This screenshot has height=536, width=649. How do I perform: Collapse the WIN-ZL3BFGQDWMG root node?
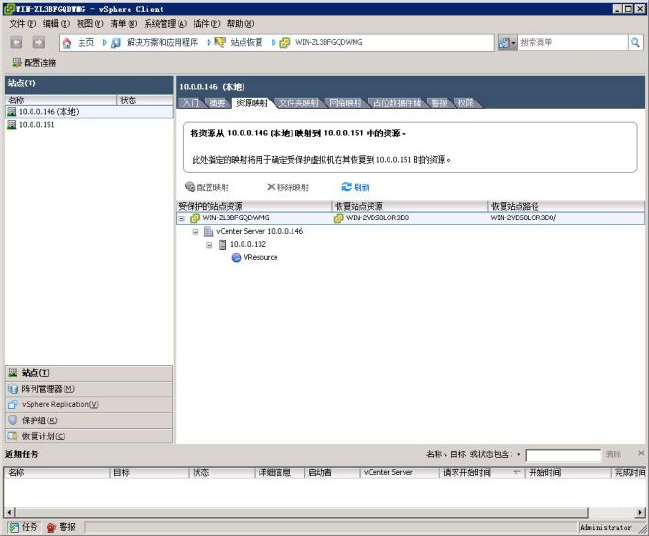point(182,218)
